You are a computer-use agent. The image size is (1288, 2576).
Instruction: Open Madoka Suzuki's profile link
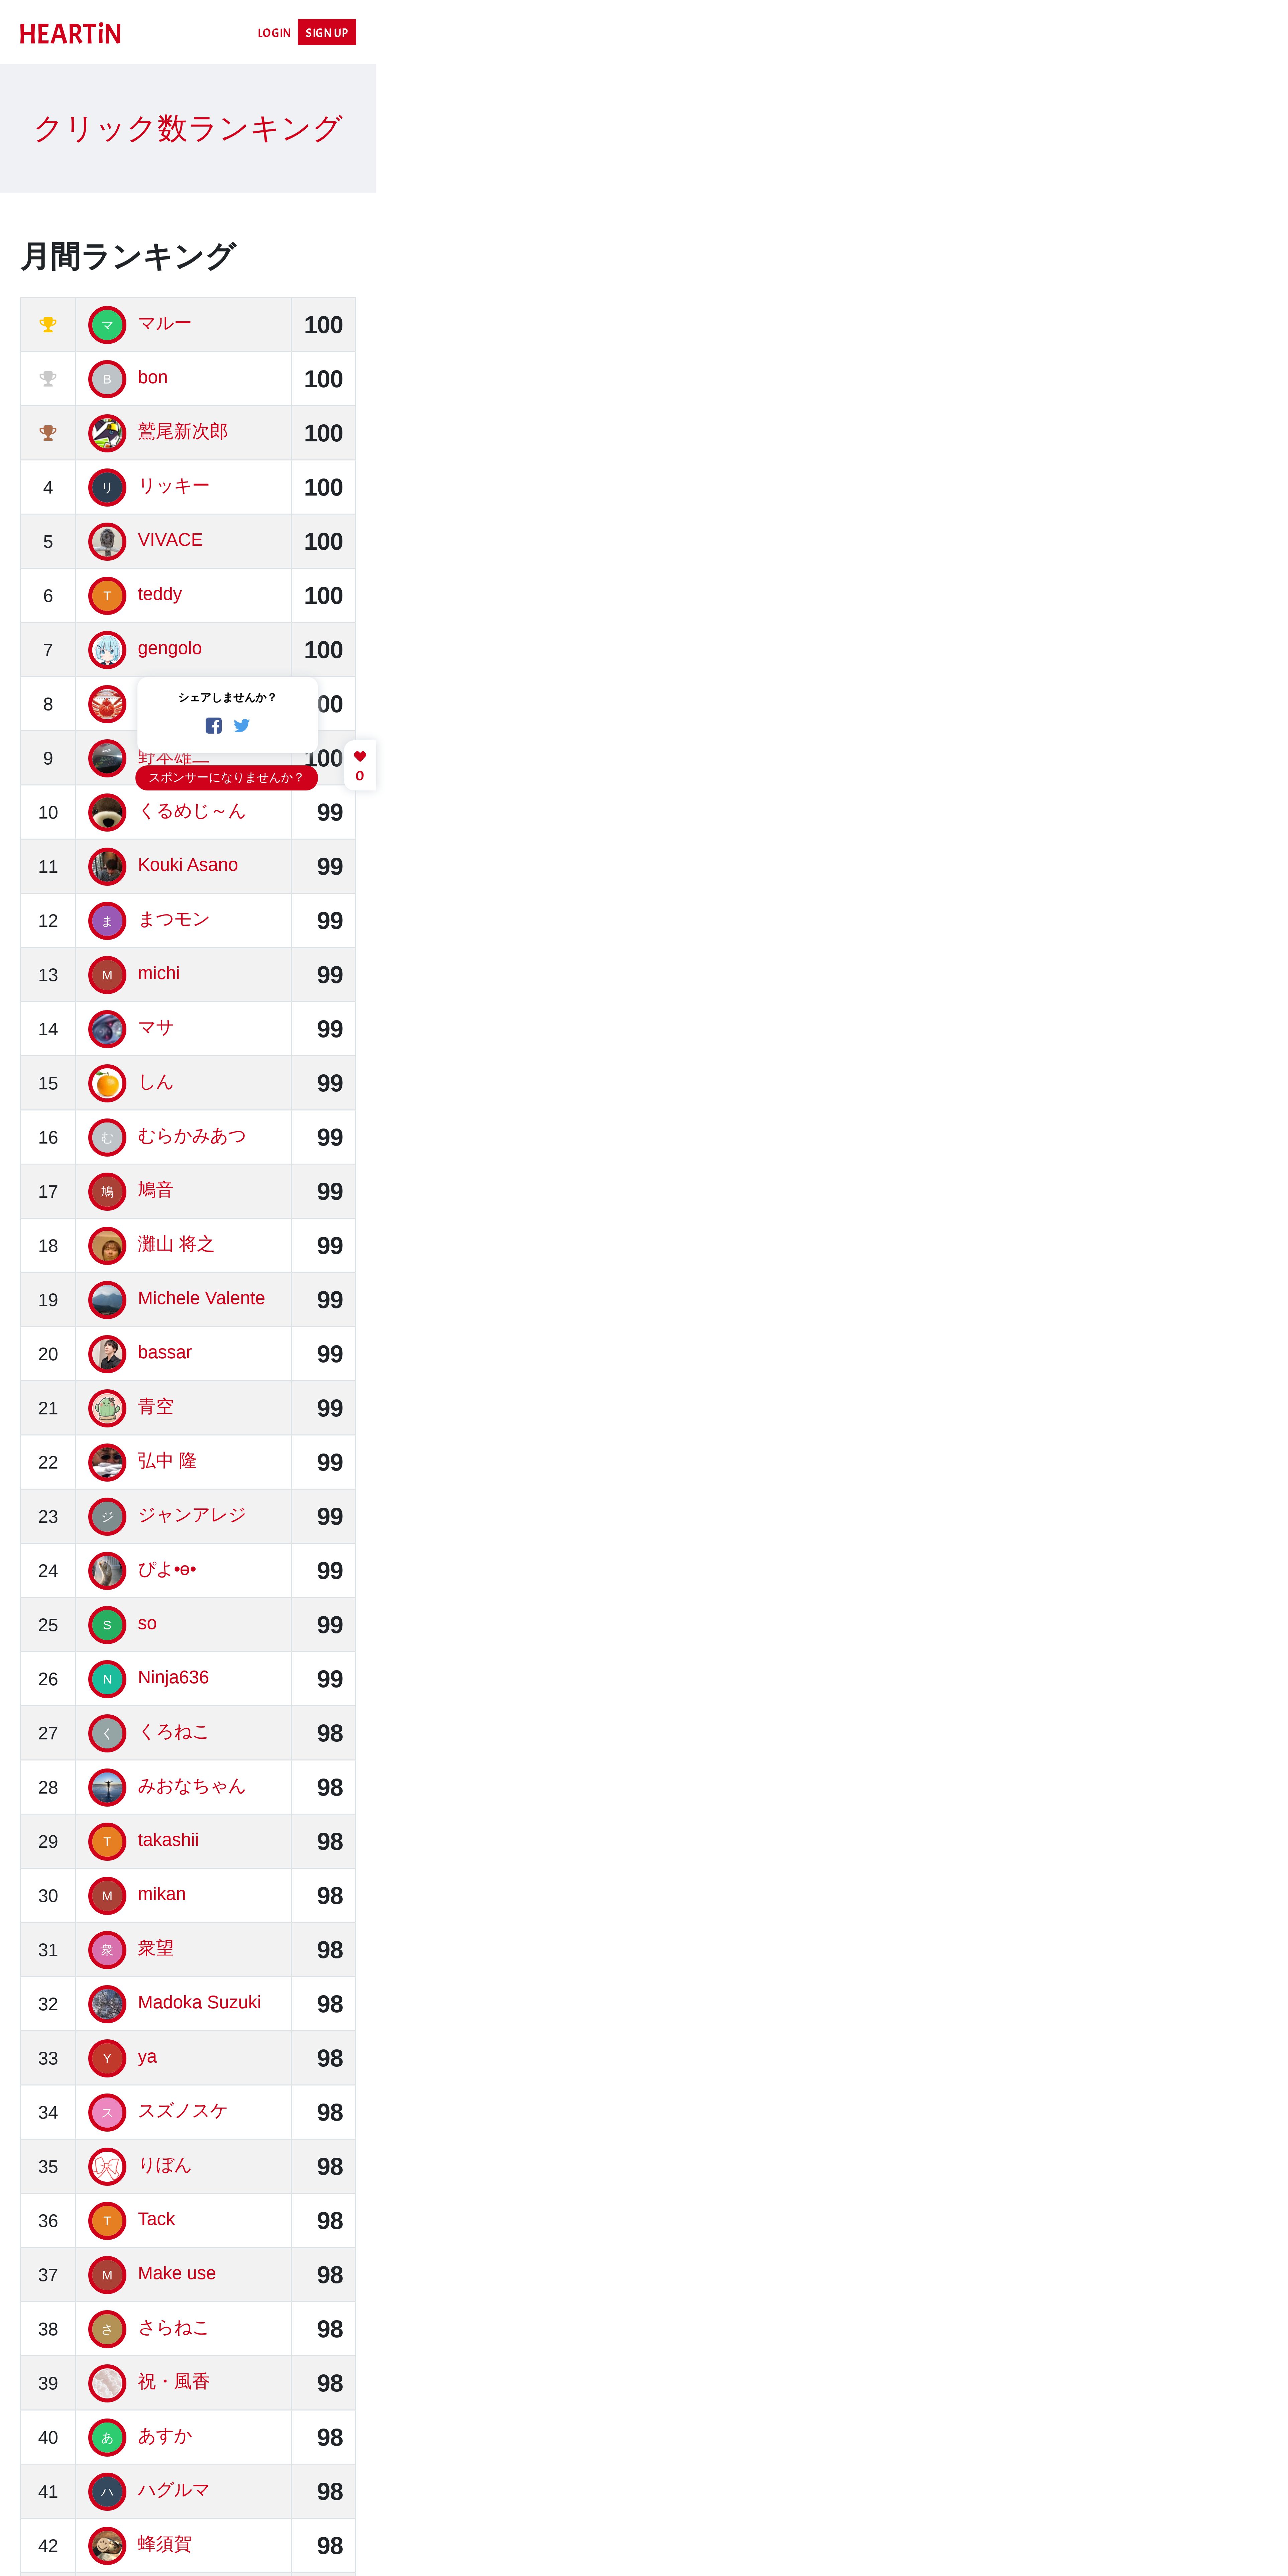pos(199,2002)
